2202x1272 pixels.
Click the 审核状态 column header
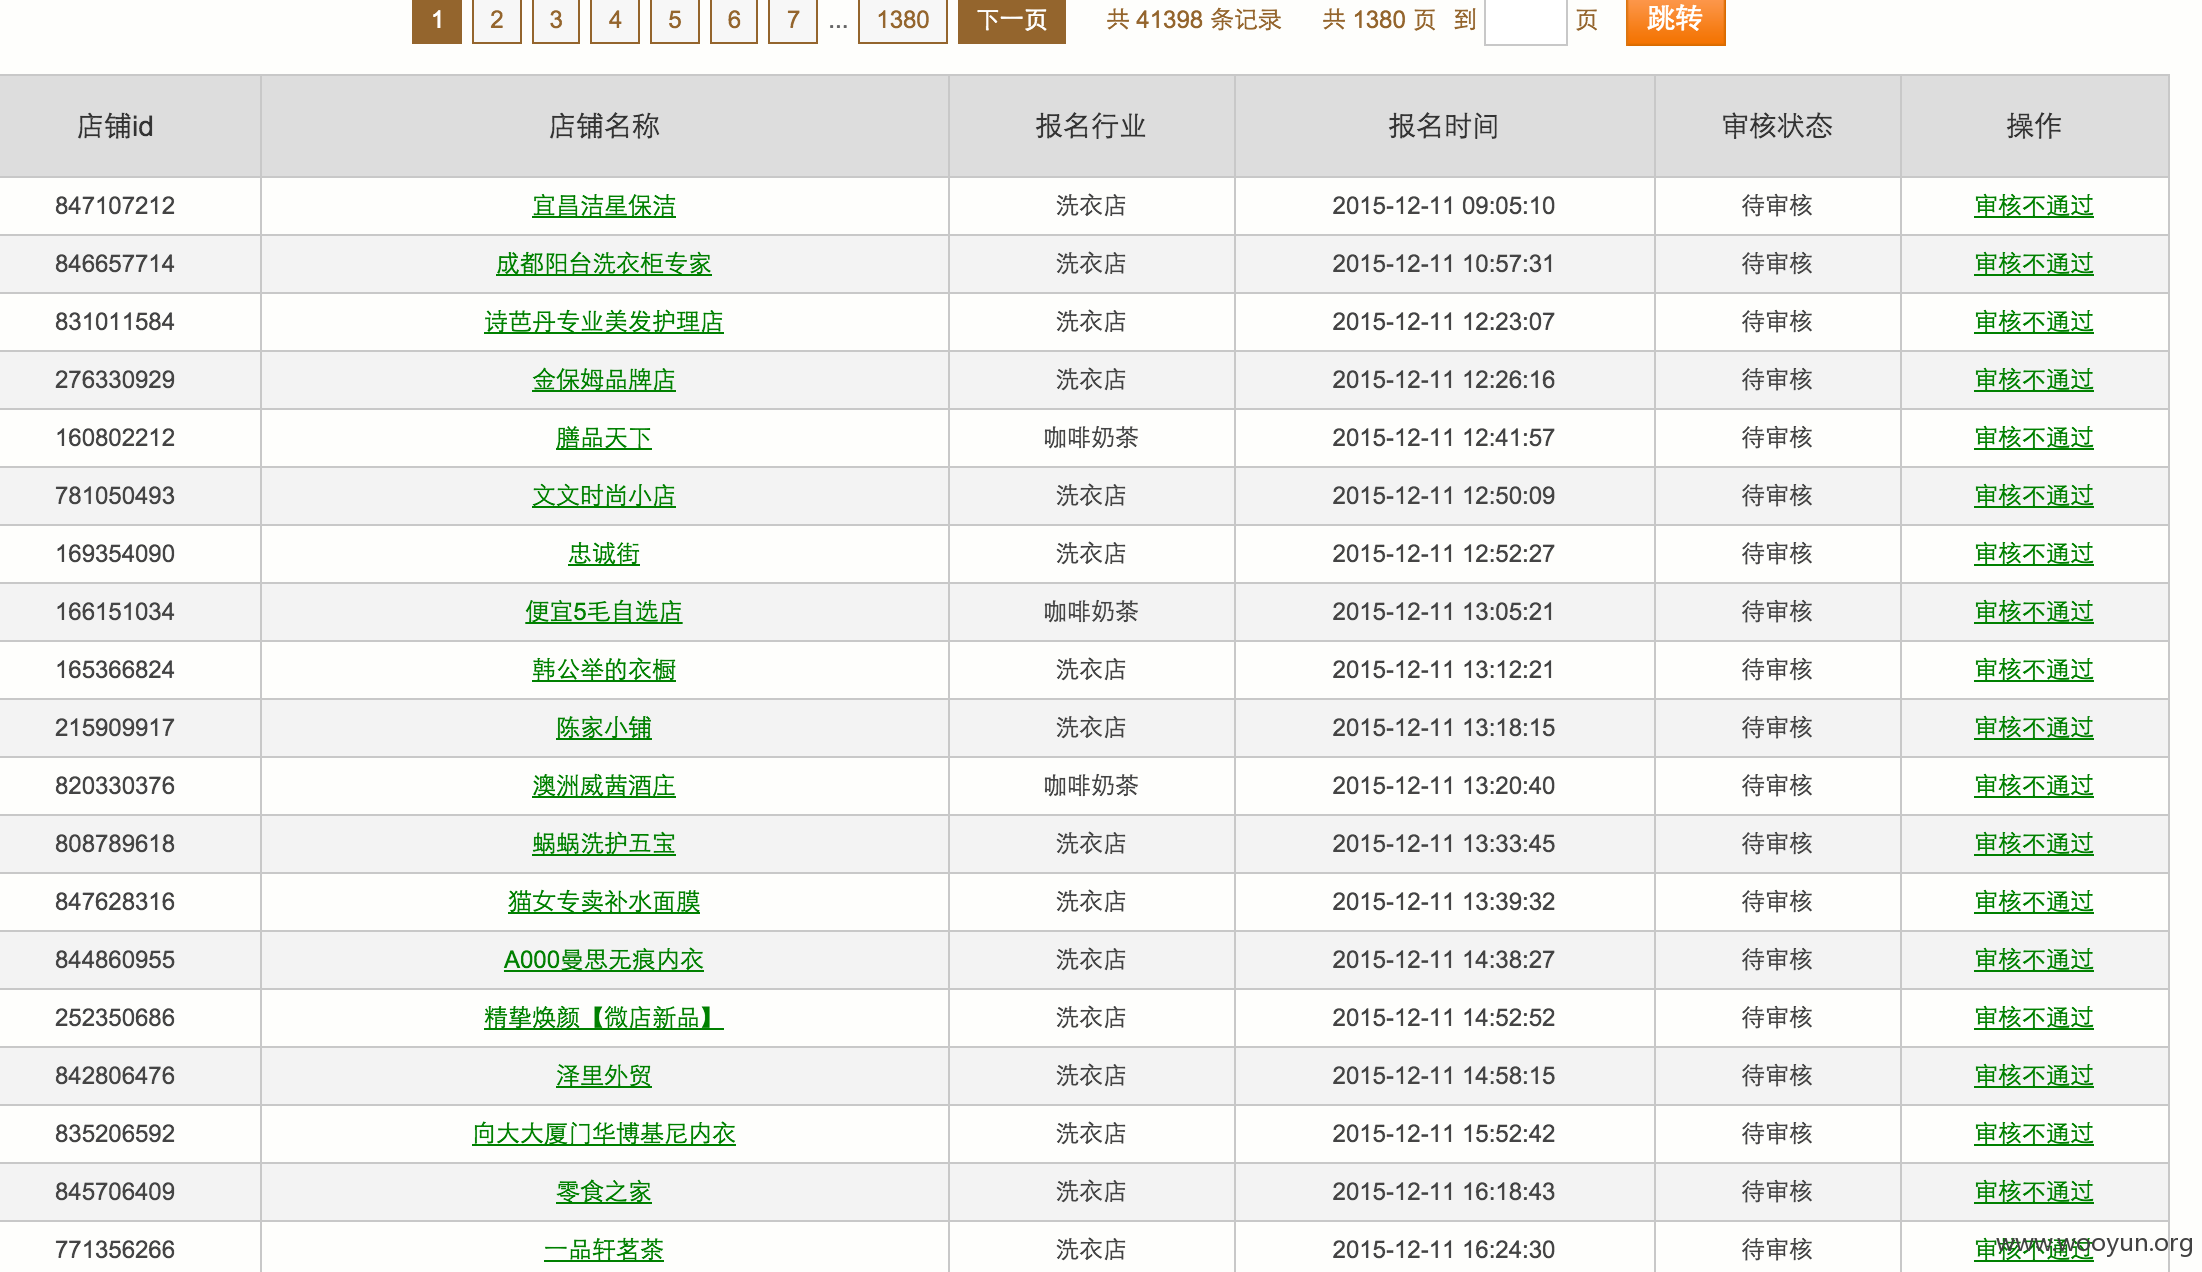click(x=1777, y=126)
